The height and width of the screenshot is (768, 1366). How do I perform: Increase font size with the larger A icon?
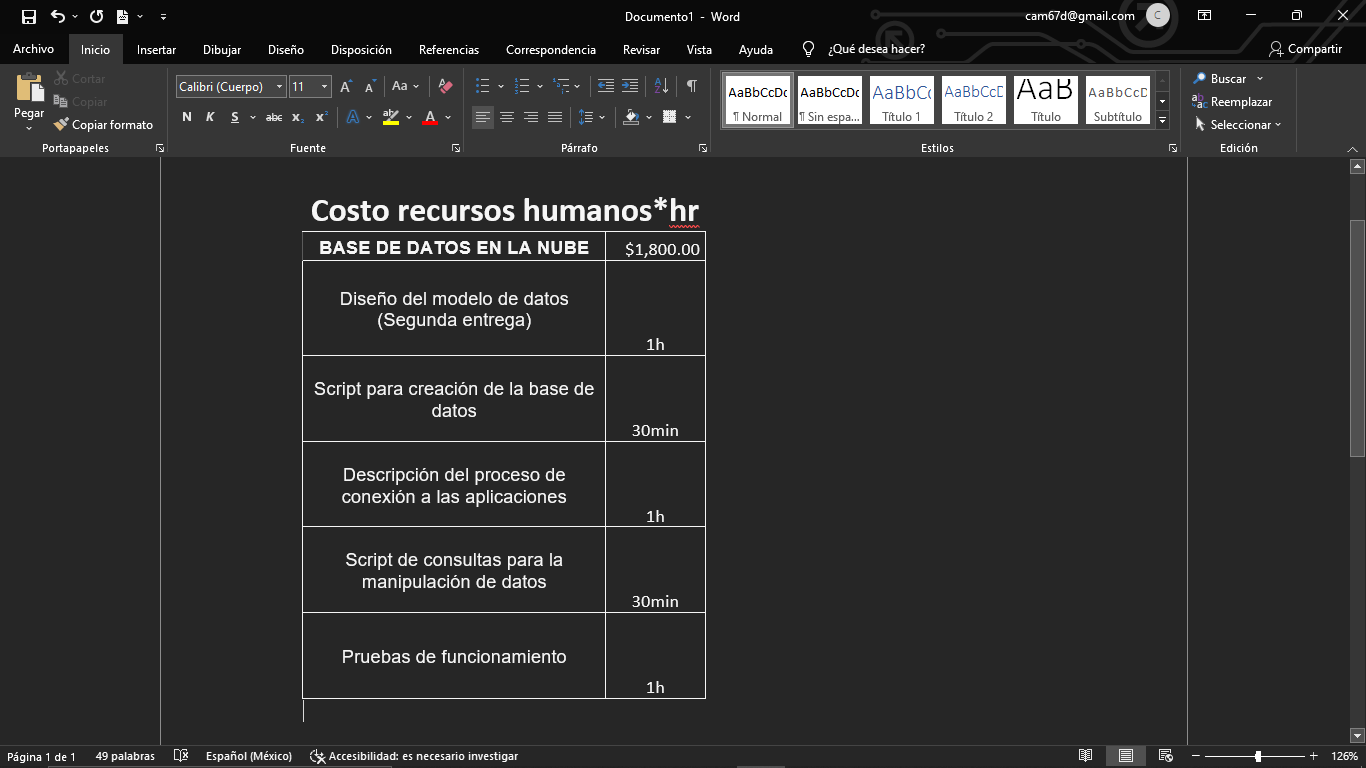(x=346, y=87)
